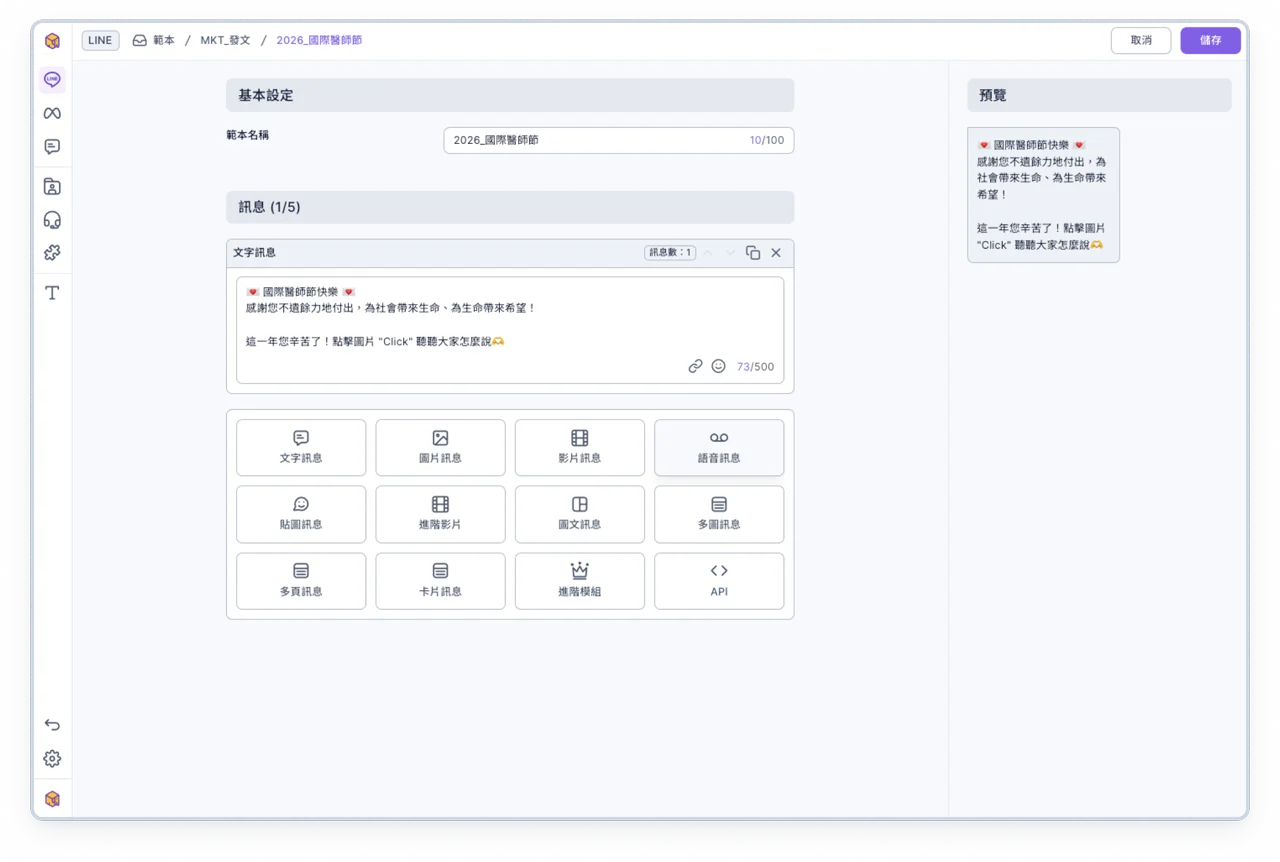Open the Meta infinity icon in sidebar
Viewport: 1280px width, 862px height.
coord(52,113)
